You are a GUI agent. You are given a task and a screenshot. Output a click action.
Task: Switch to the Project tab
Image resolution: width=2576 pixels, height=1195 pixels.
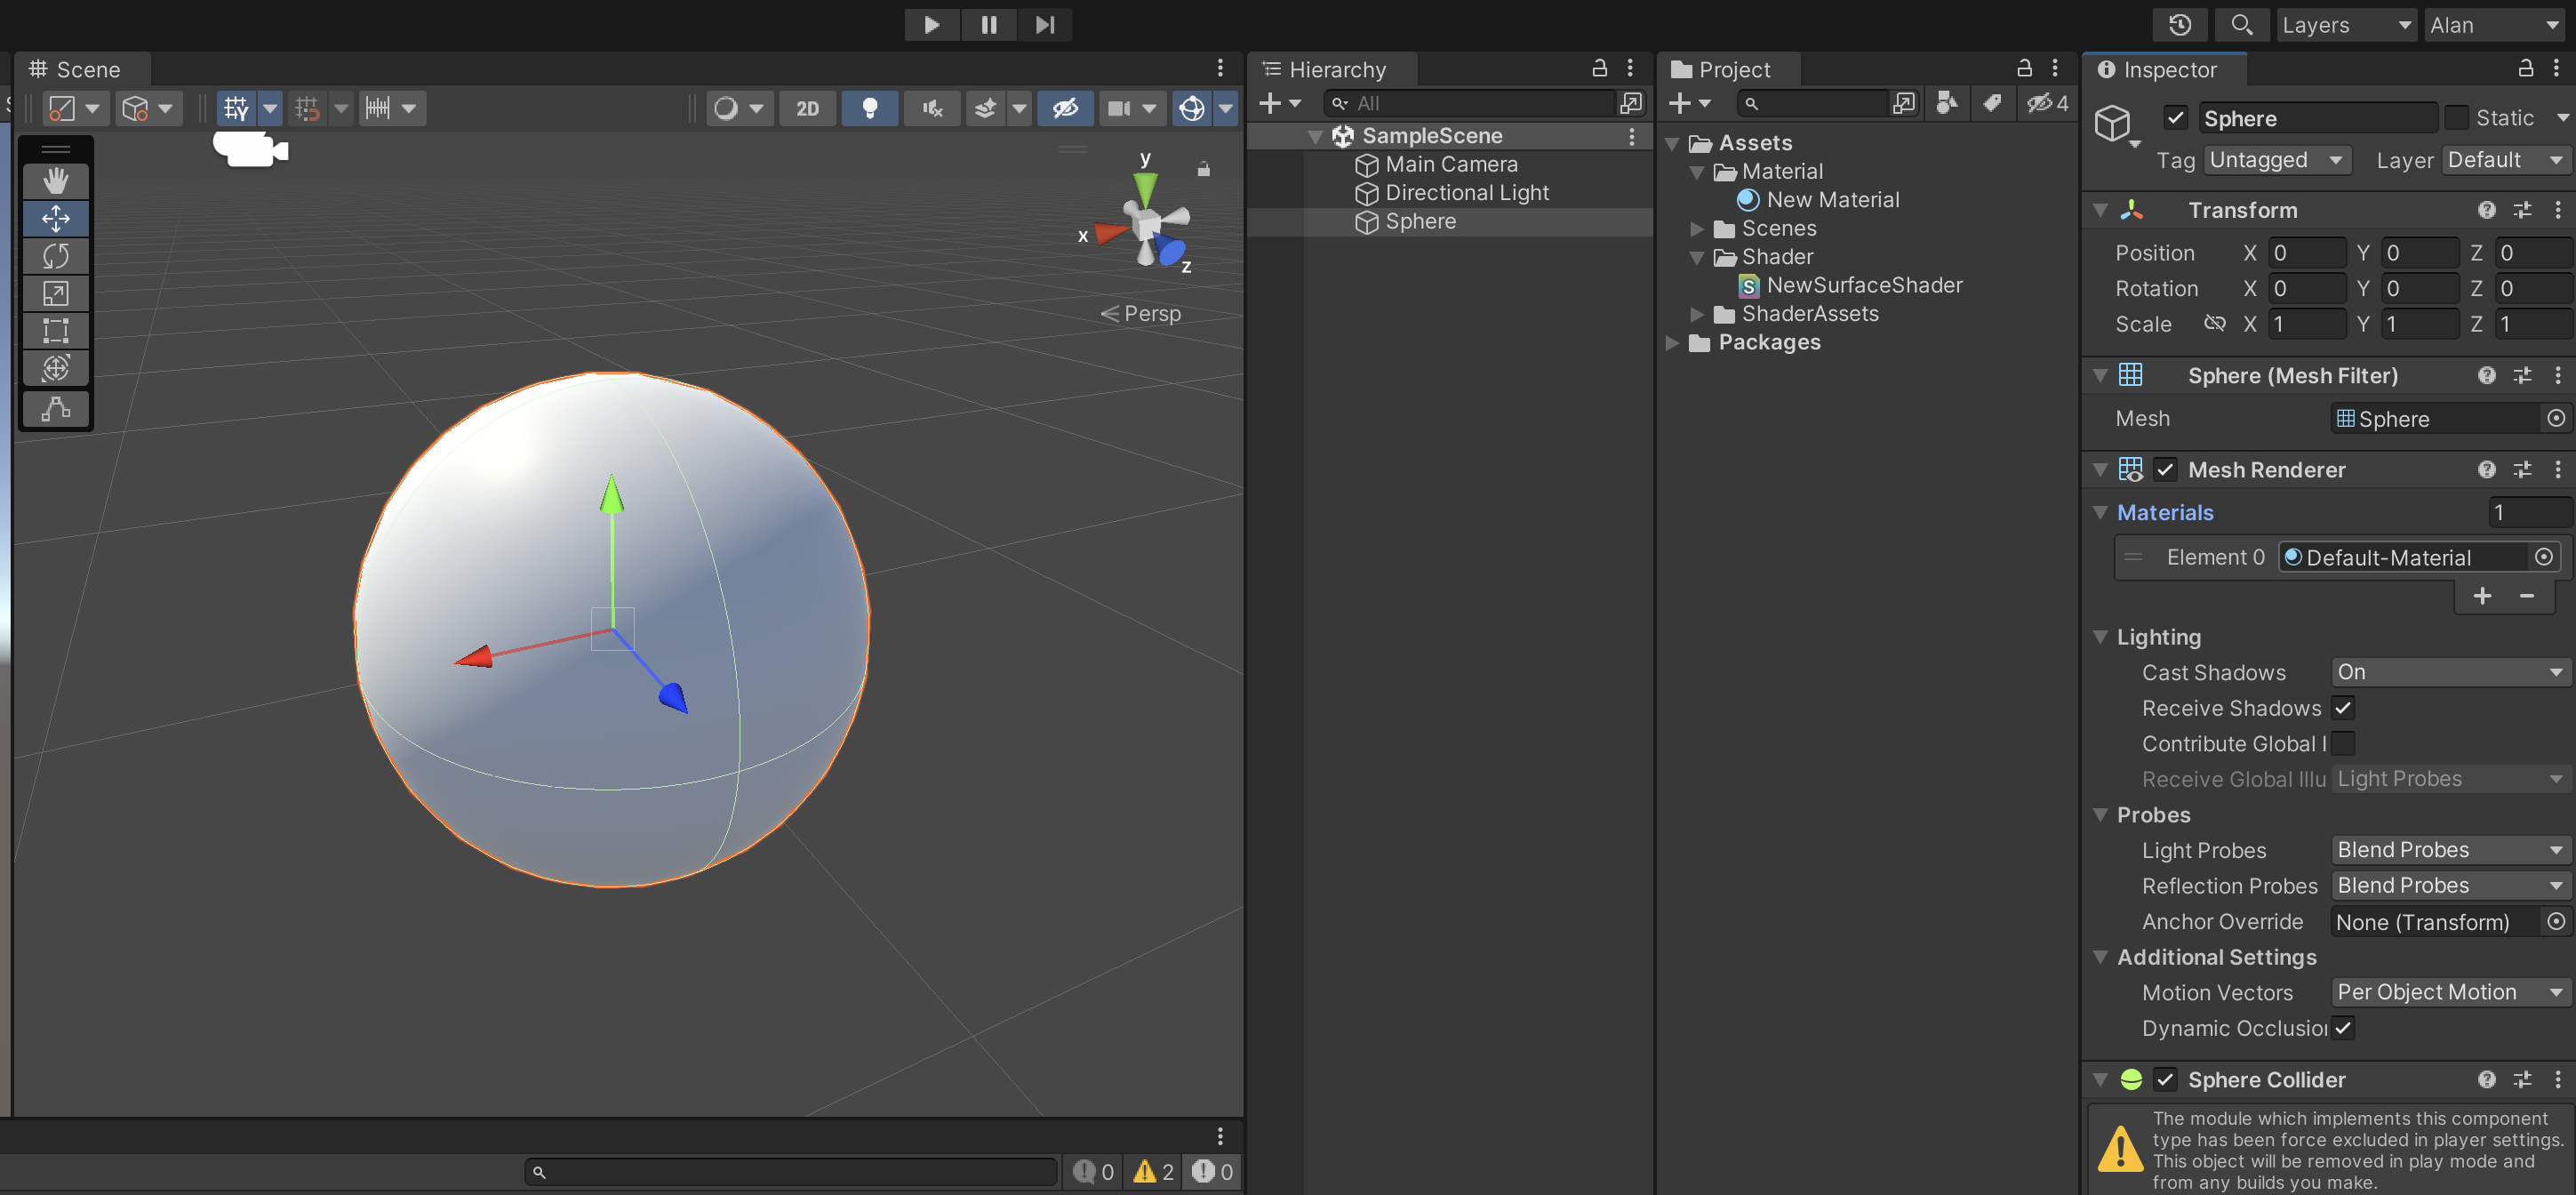click(x=1733, y=69)
